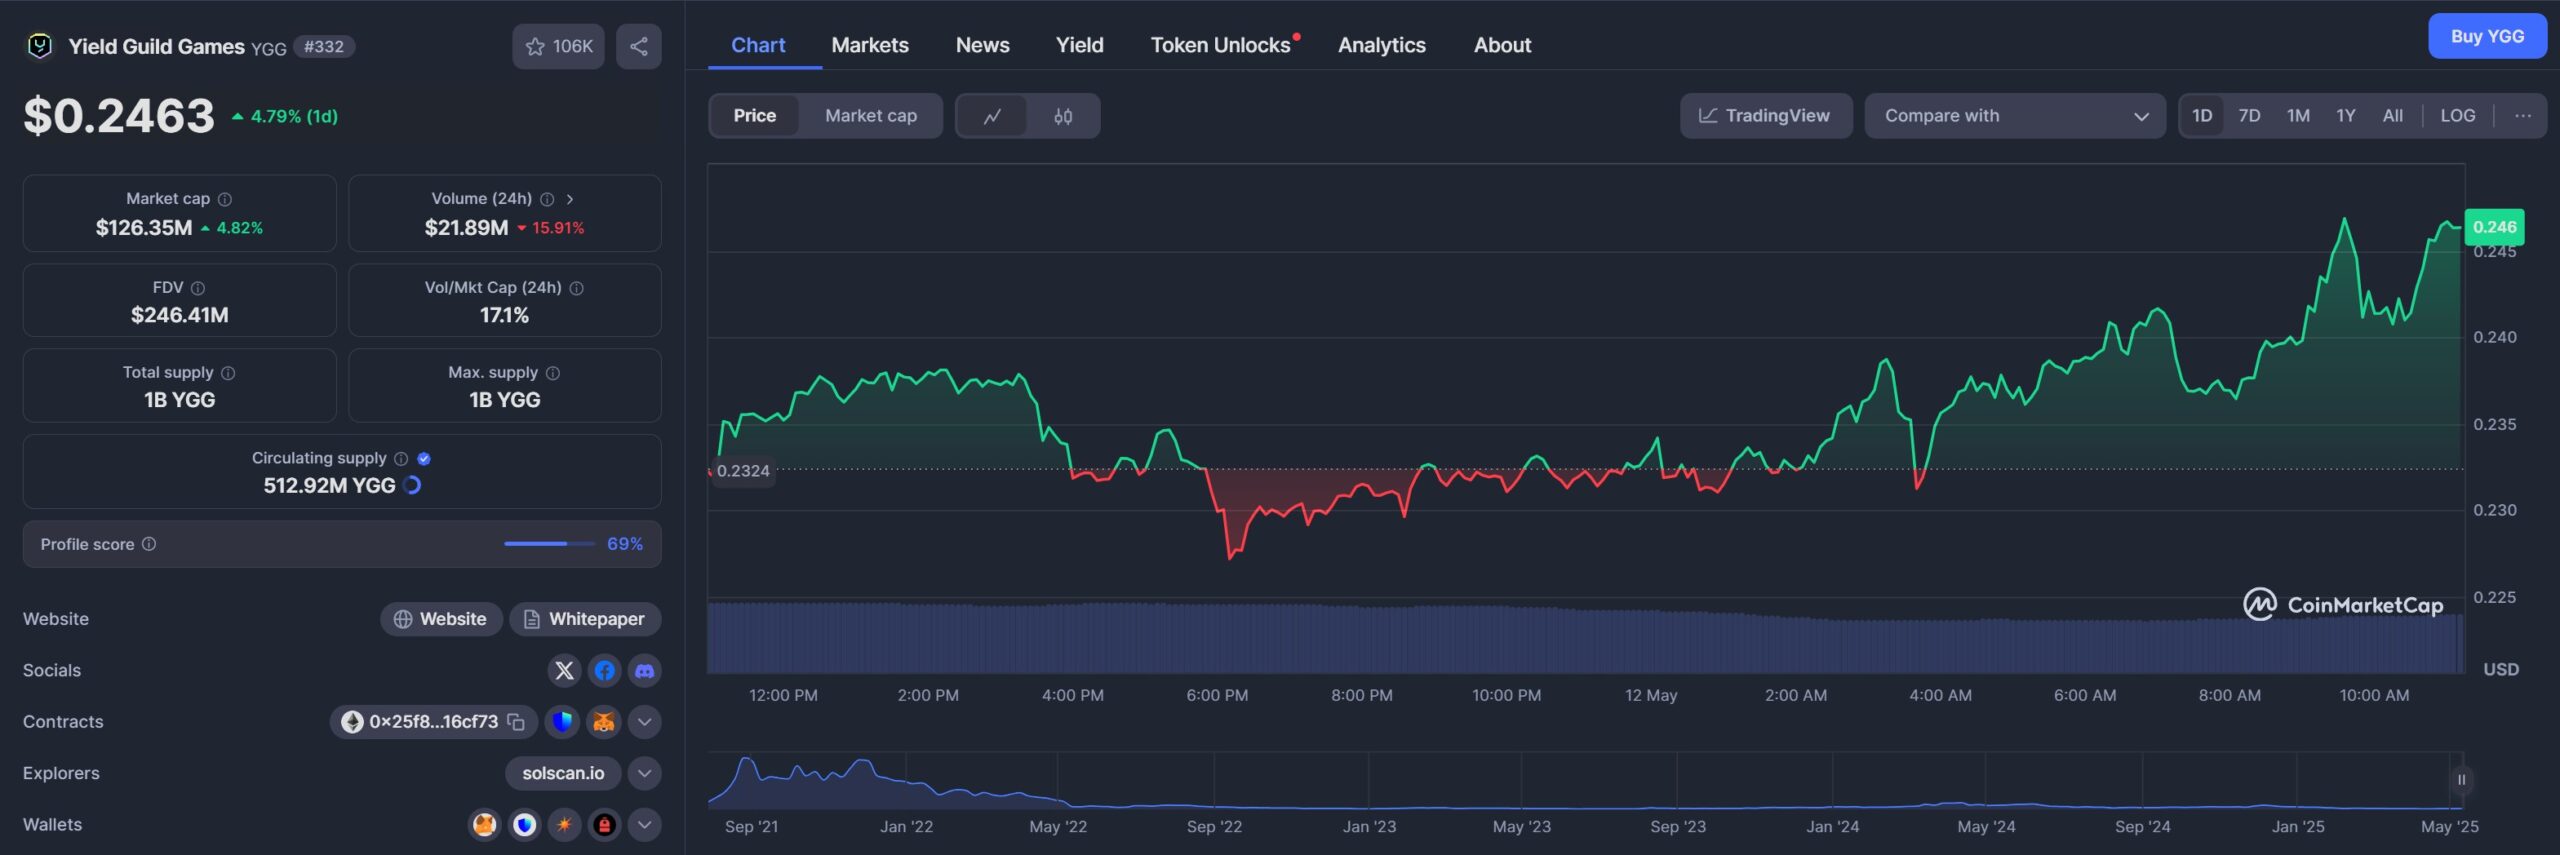Expand more explorers chevron
The image size is (2560, 855).
point(645,773)
